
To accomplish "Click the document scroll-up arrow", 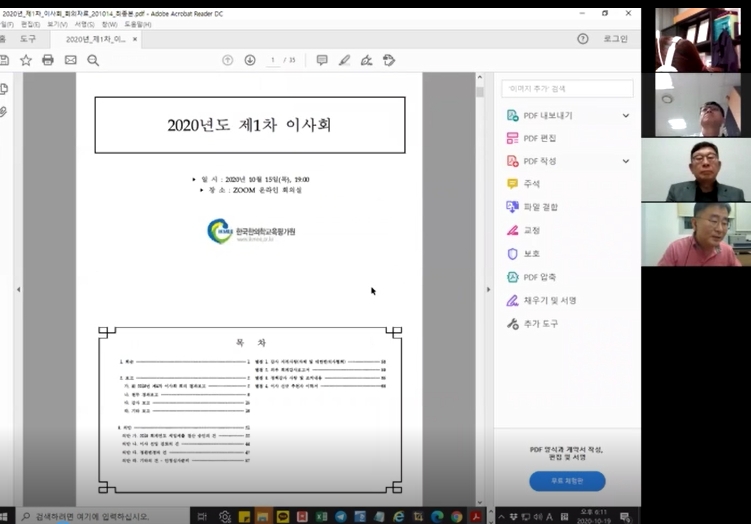I will pyautogui.click(x=479, y=77).
